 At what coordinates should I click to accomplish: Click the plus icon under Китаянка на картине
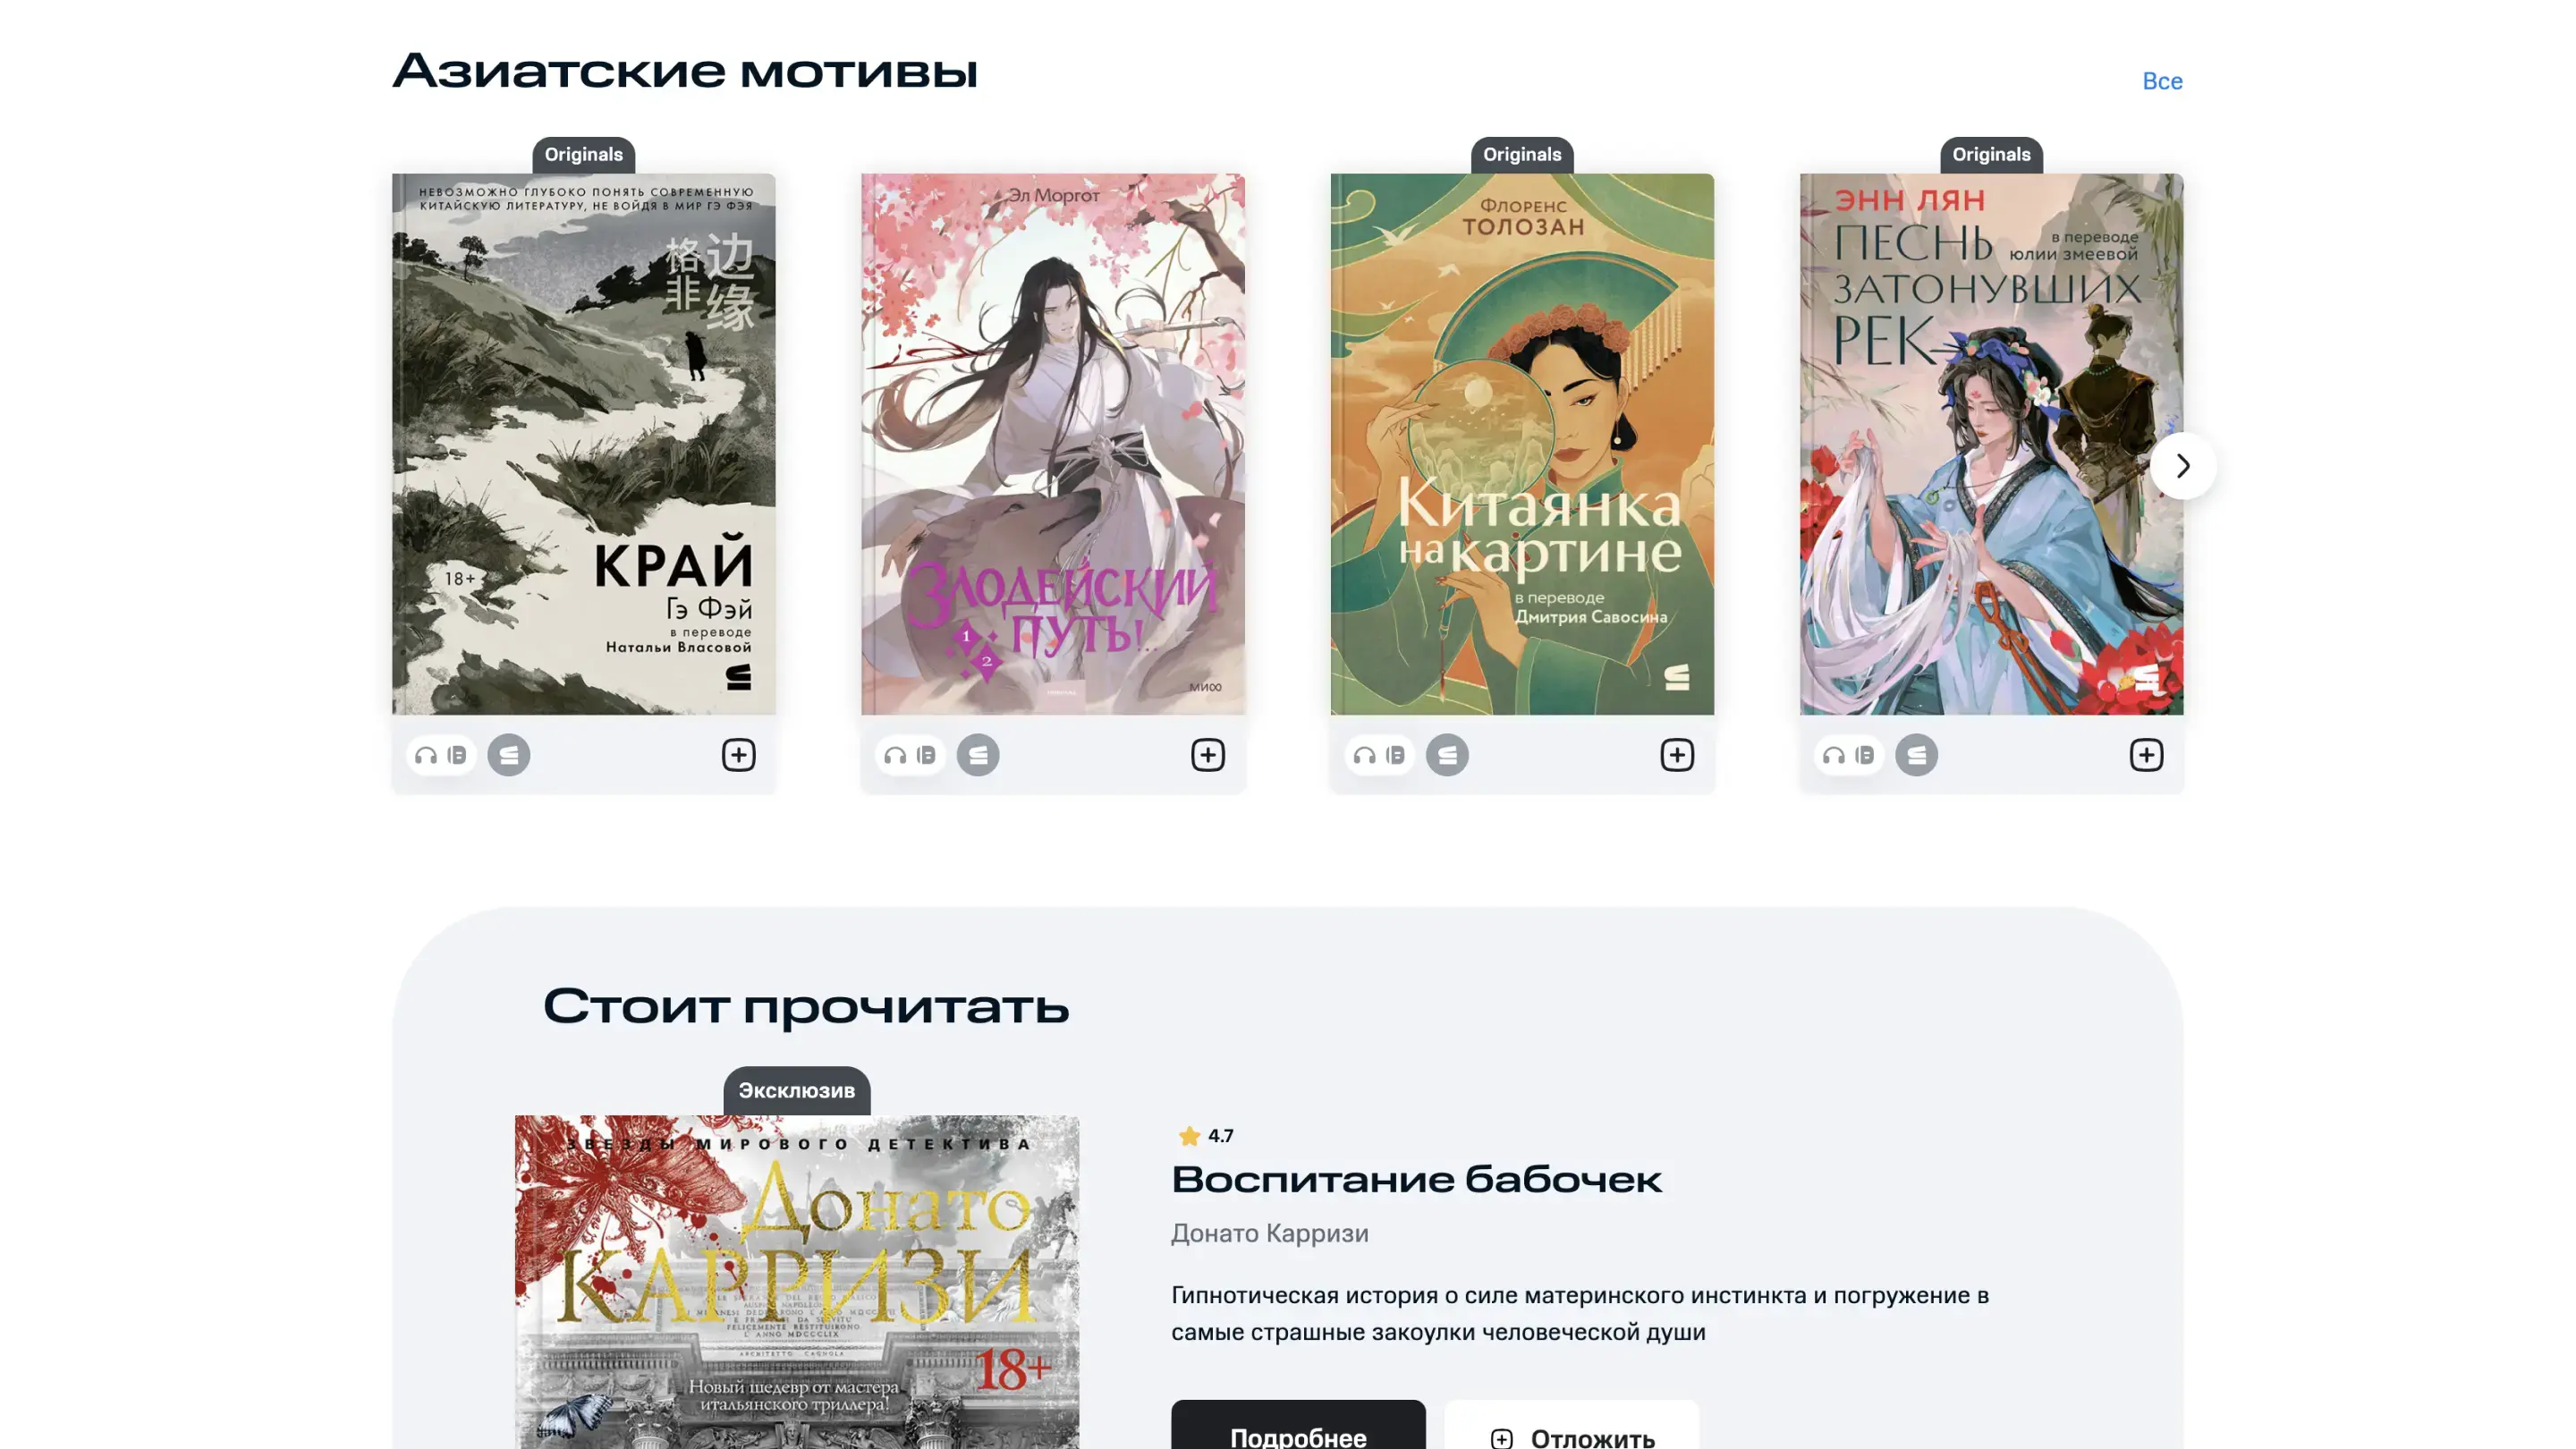[1677, 755]
